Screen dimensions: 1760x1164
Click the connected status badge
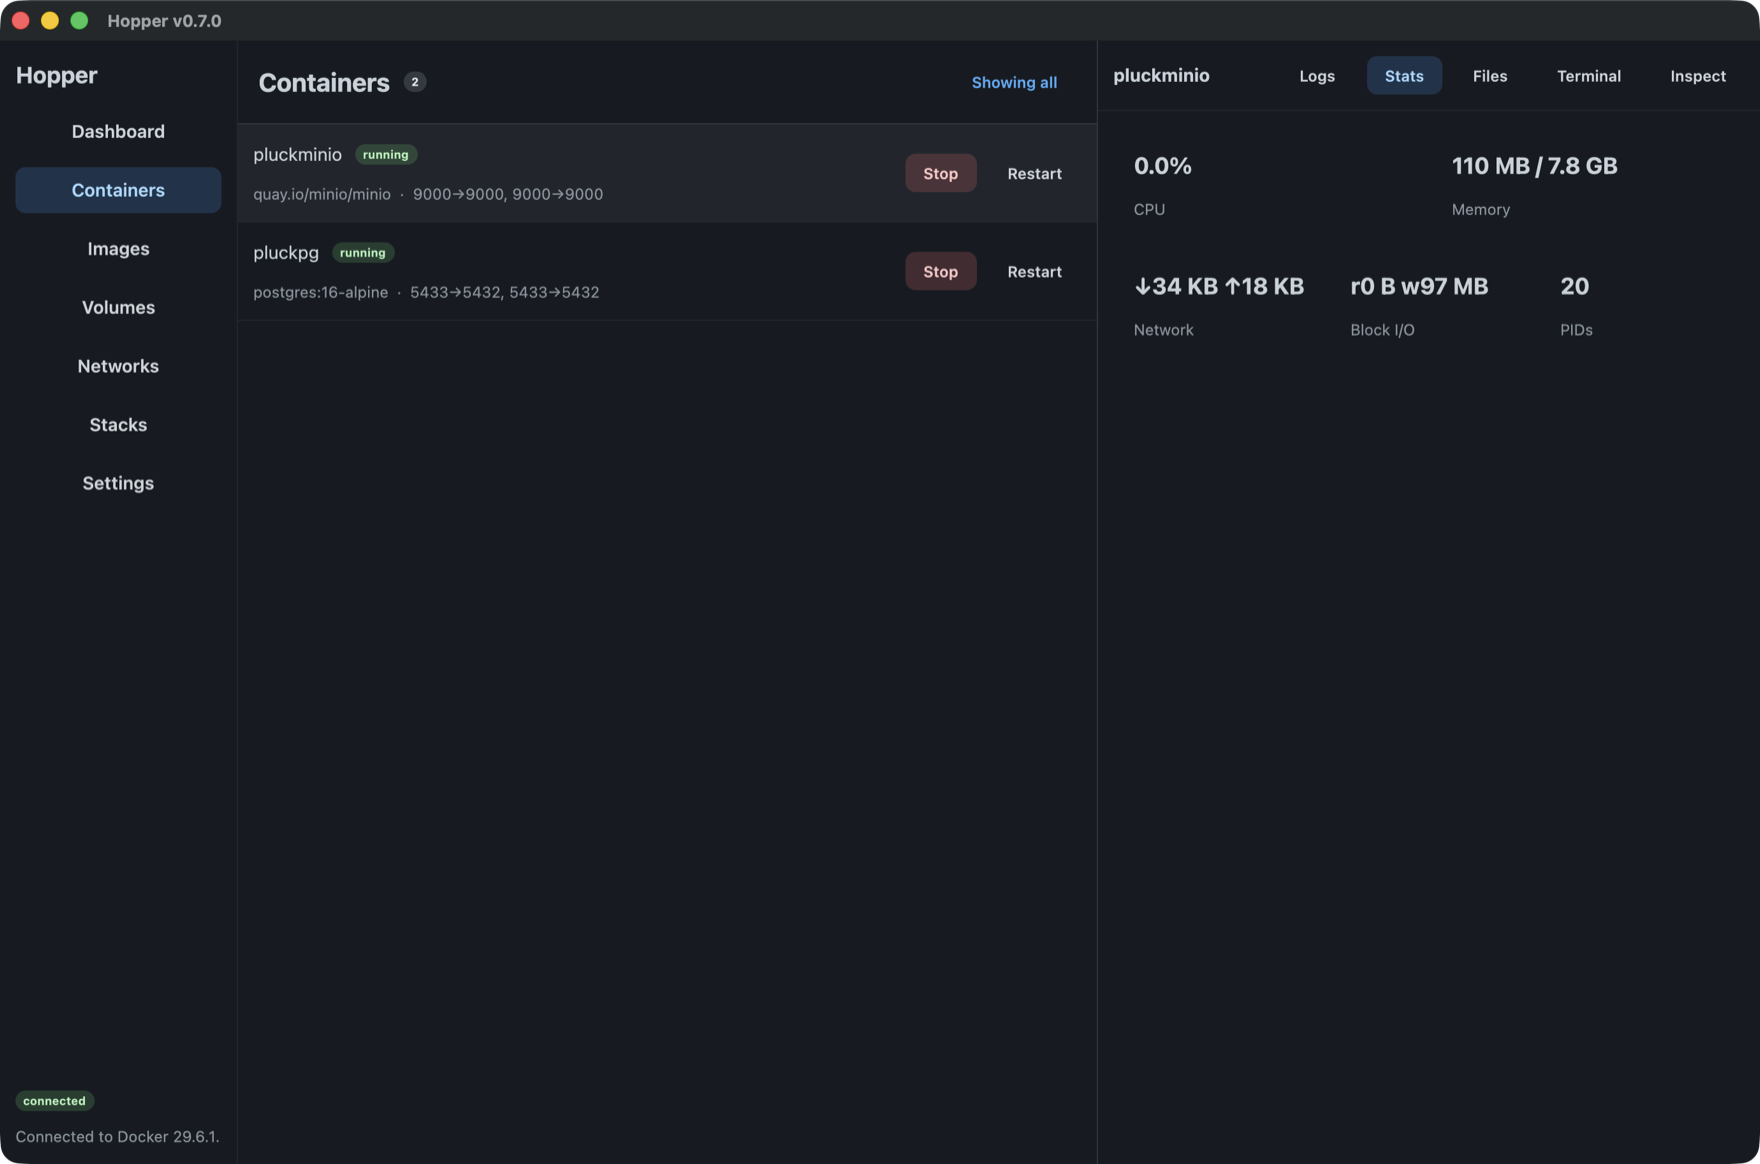[54, 1101]
